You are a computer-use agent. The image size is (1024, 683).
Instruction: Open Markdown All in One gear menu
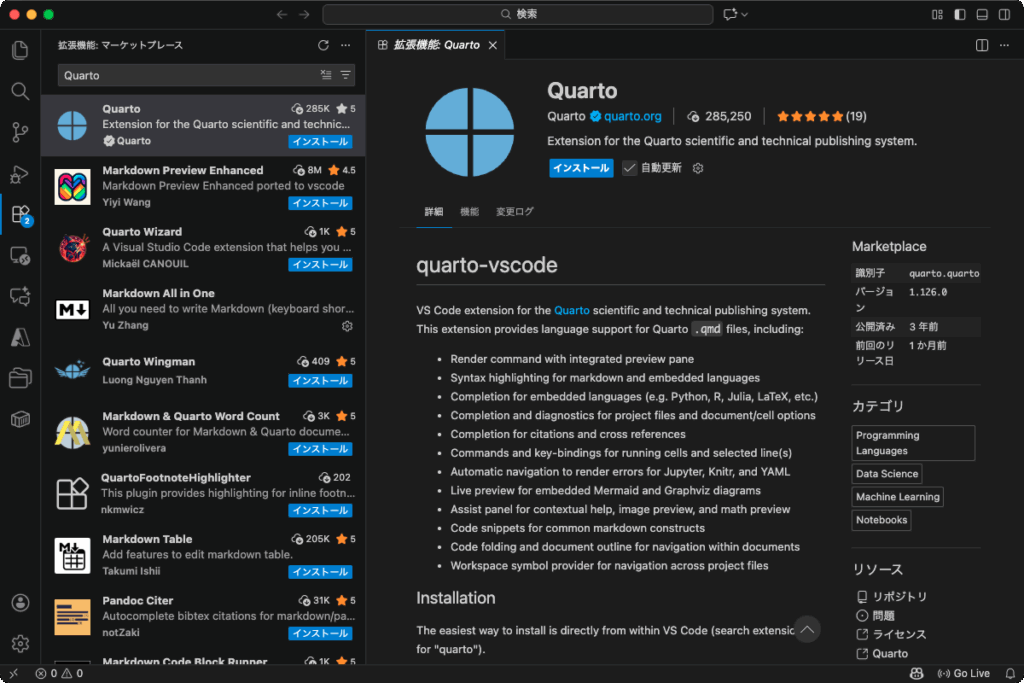pos(347,326)
